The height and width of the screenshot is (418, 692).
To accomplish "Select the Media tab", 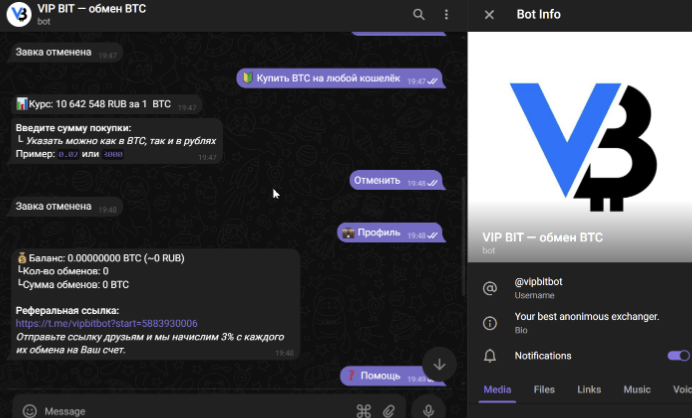I will pyautogui.click(x=498, y=389).
